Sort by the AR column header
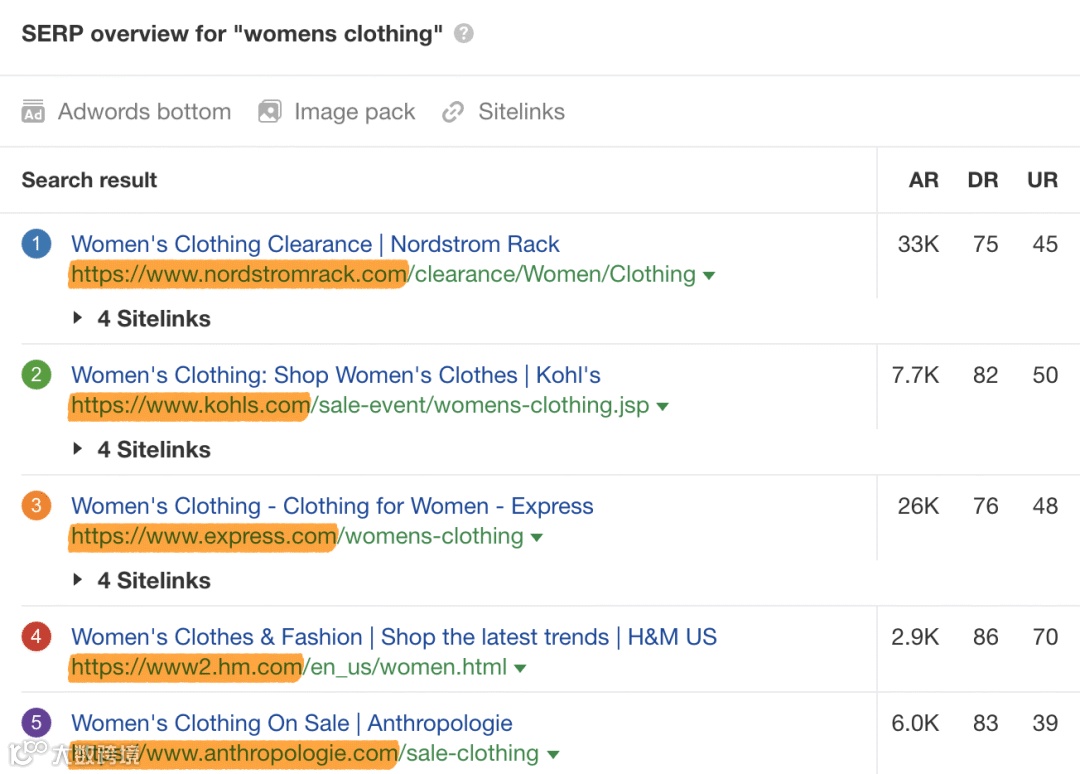1080x774 pixels. click(x=924, y=180)
